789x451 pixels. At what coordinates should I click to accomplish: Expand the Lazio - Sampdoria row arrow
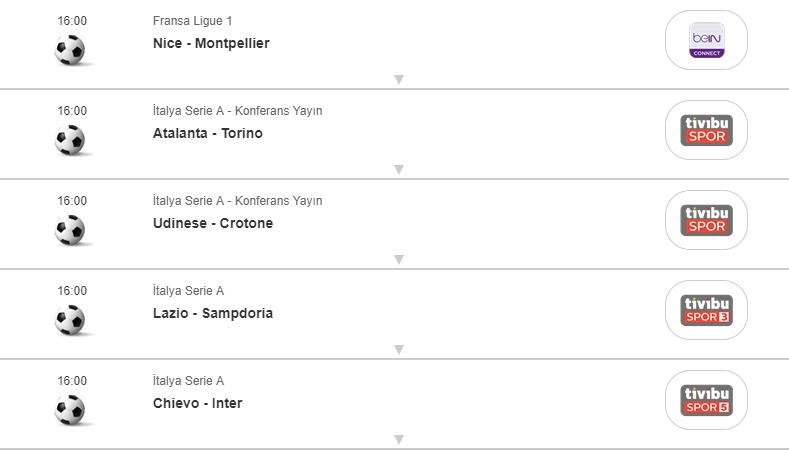[x=398, y=349]
